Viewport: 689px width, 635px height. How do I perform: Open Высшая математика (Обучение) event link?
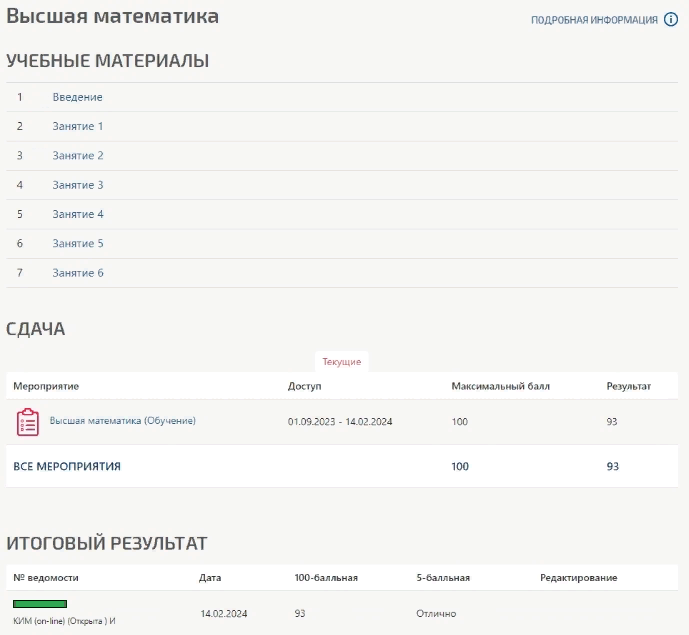[123, 421]
